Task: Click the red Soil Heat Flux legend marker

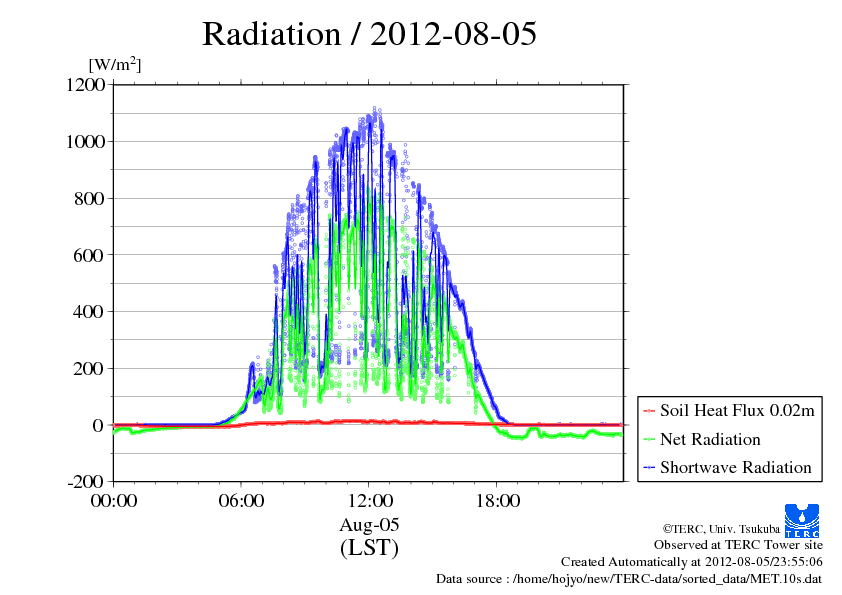Action: (x=649, y=411)
